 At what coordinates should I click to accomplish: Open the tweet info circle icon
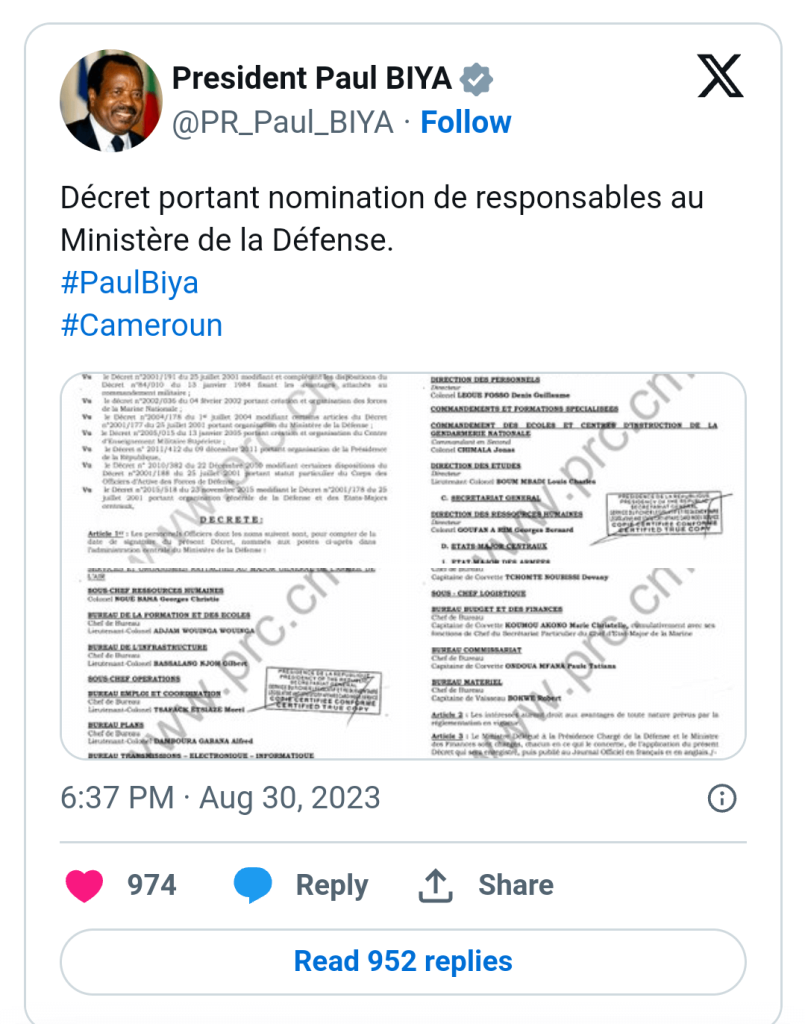coord(722,798)
